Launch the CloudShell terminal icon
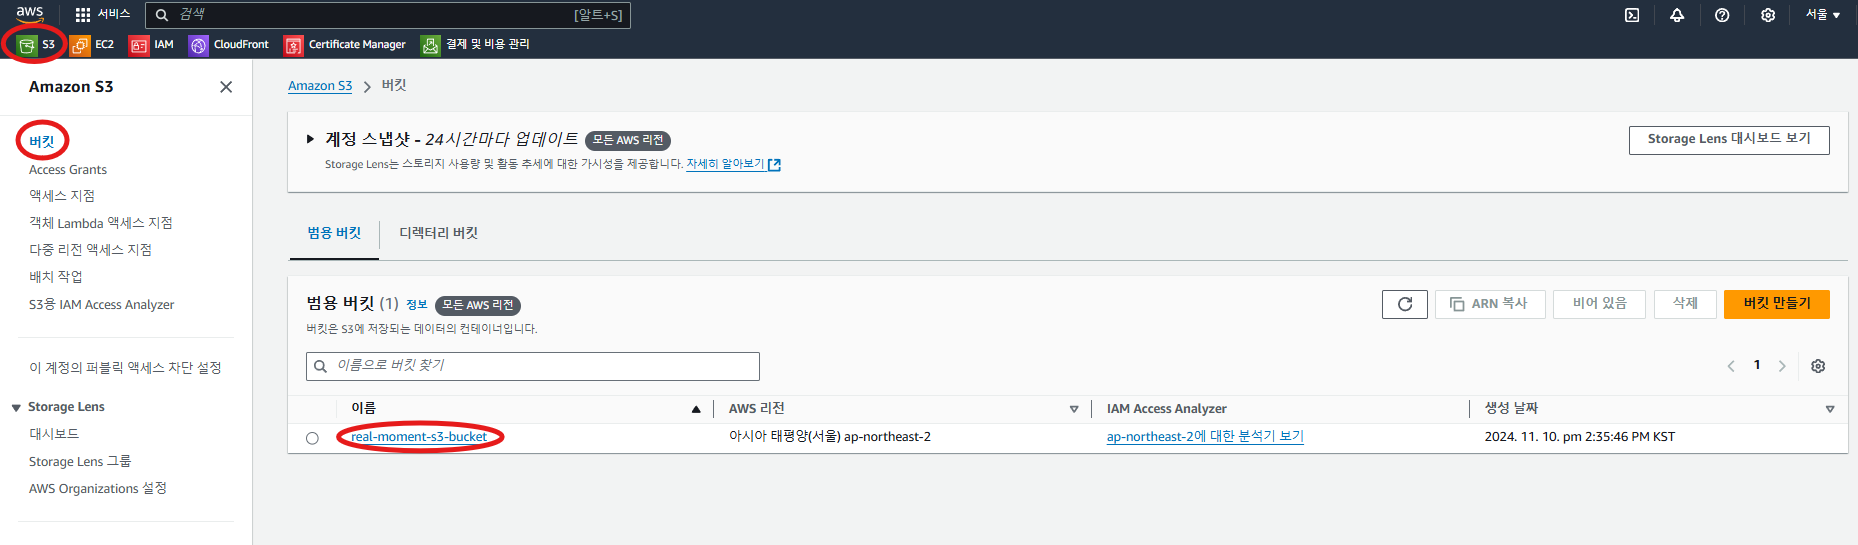This screenshot has width=1858, height=545. coord(1632,15)
